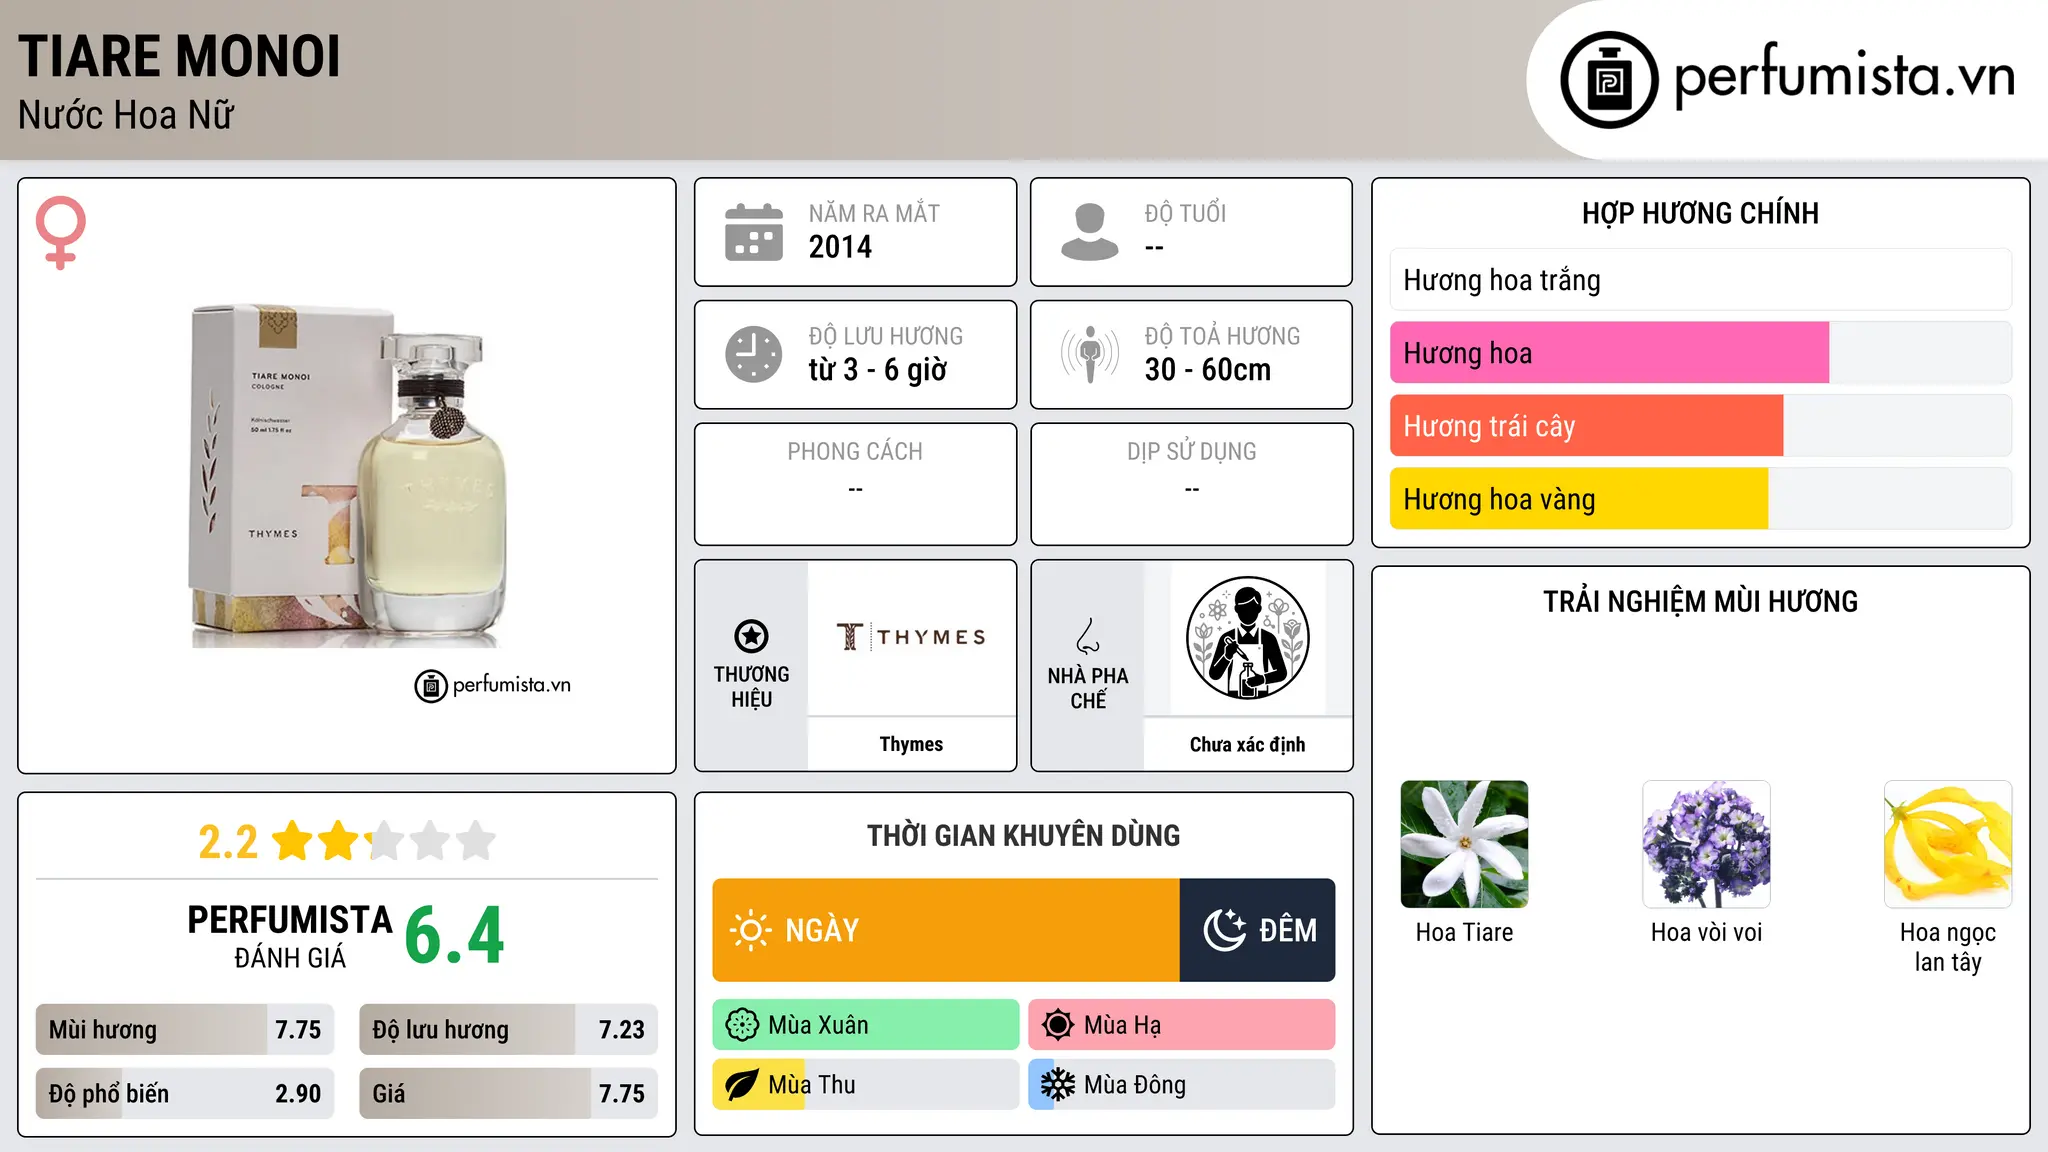The image size is (2048, 1152).
Task: Click the HỢP HƯƠNG CHÍNH heading
Action: (x=1700, y=213)
